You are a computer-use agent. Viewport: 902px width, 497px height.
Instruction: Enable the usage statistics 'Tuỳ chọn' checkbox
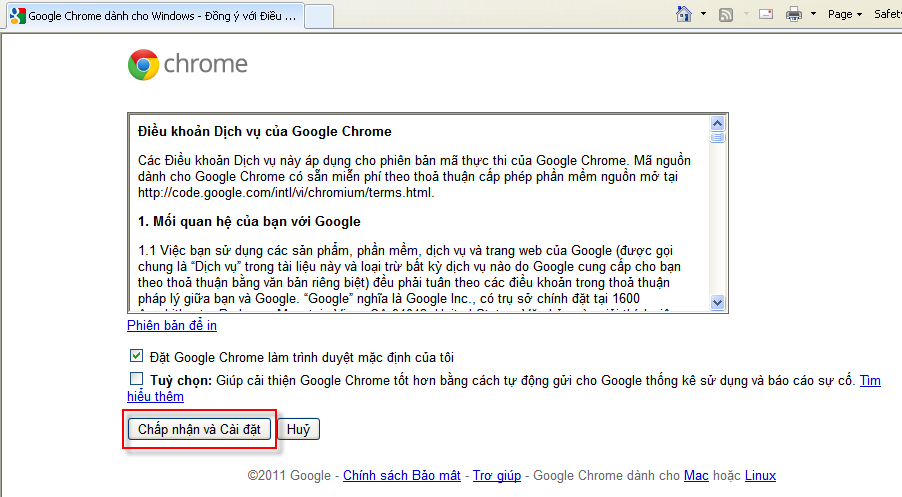(136, 379)
